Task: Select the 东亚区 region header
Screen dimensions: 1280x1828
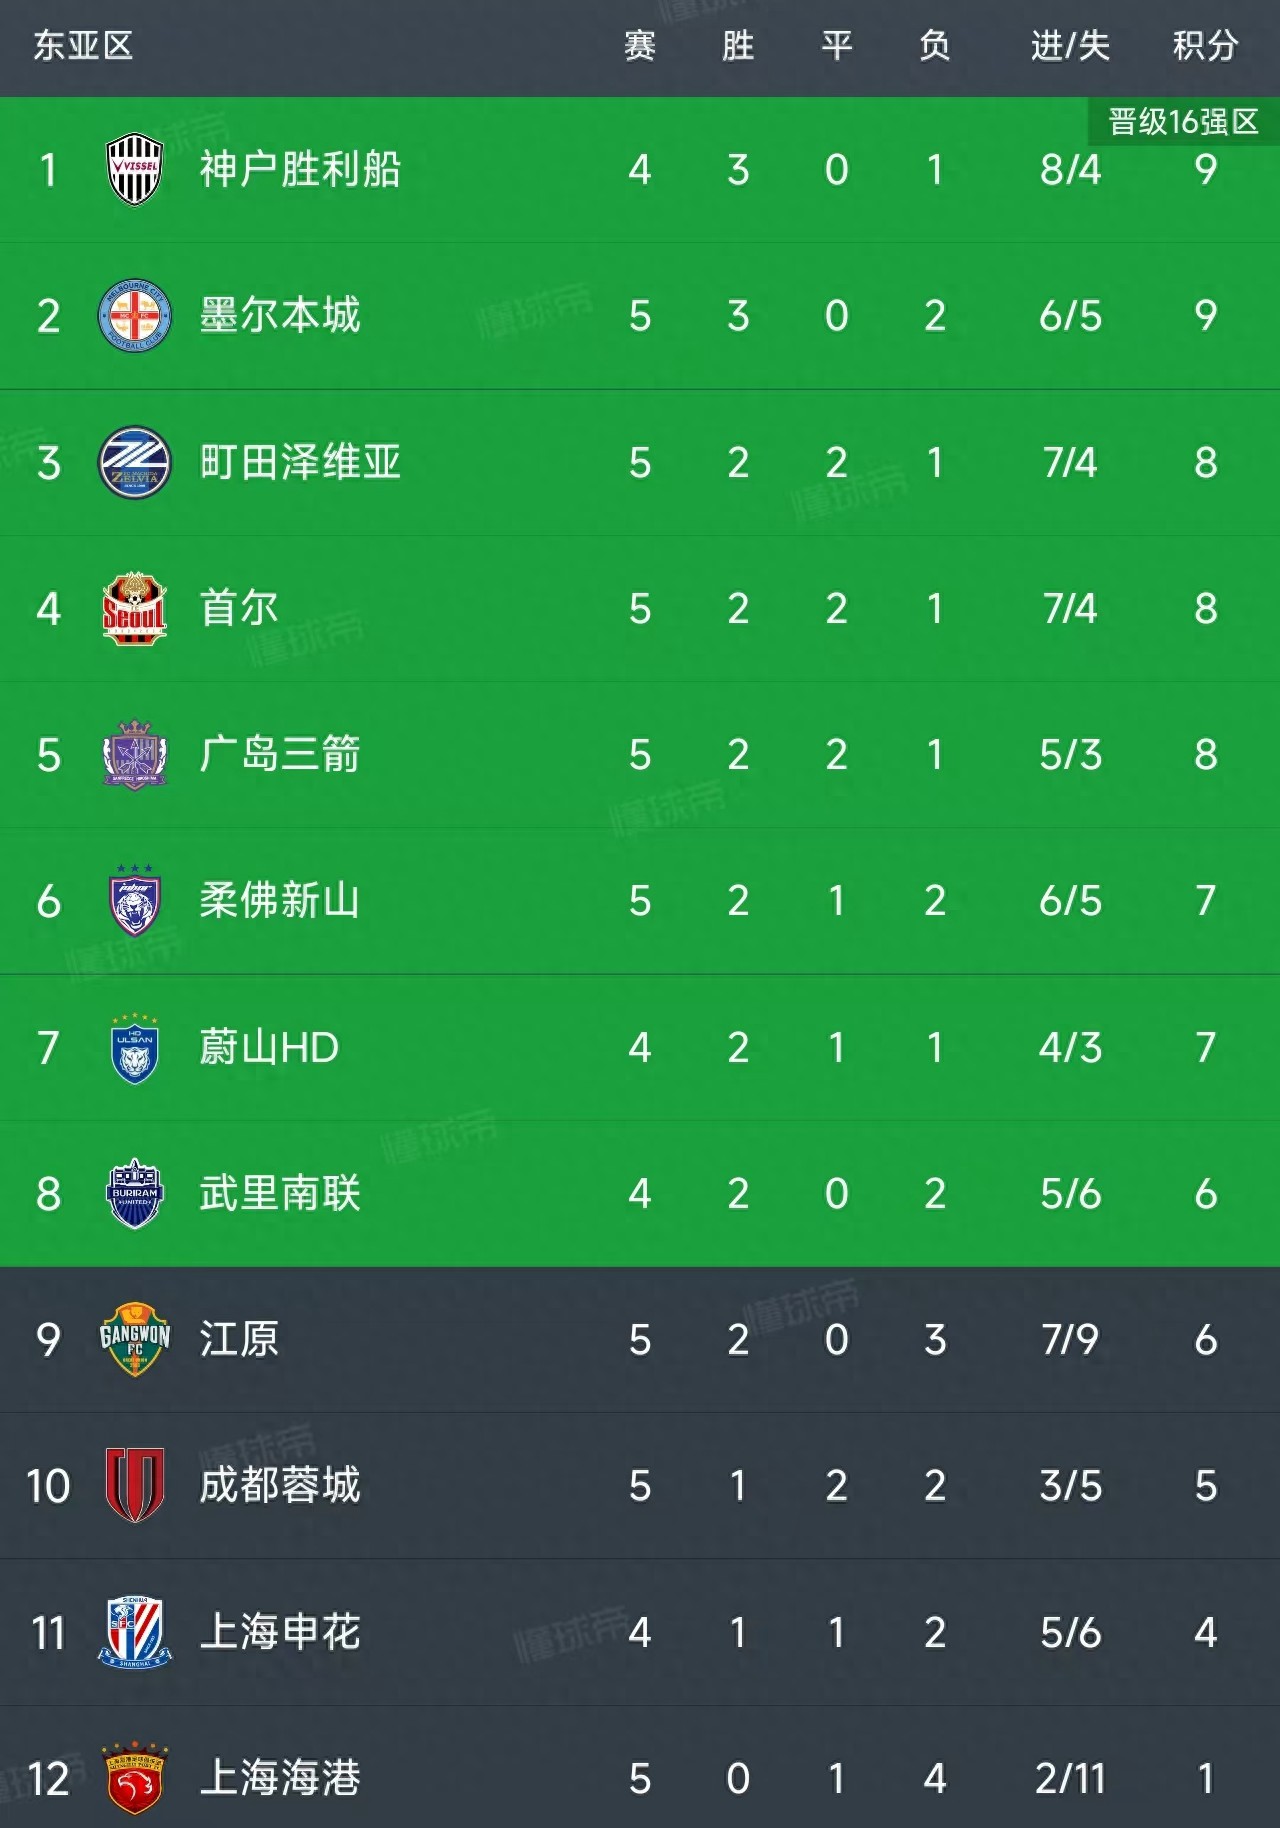Action: point(83,46)
